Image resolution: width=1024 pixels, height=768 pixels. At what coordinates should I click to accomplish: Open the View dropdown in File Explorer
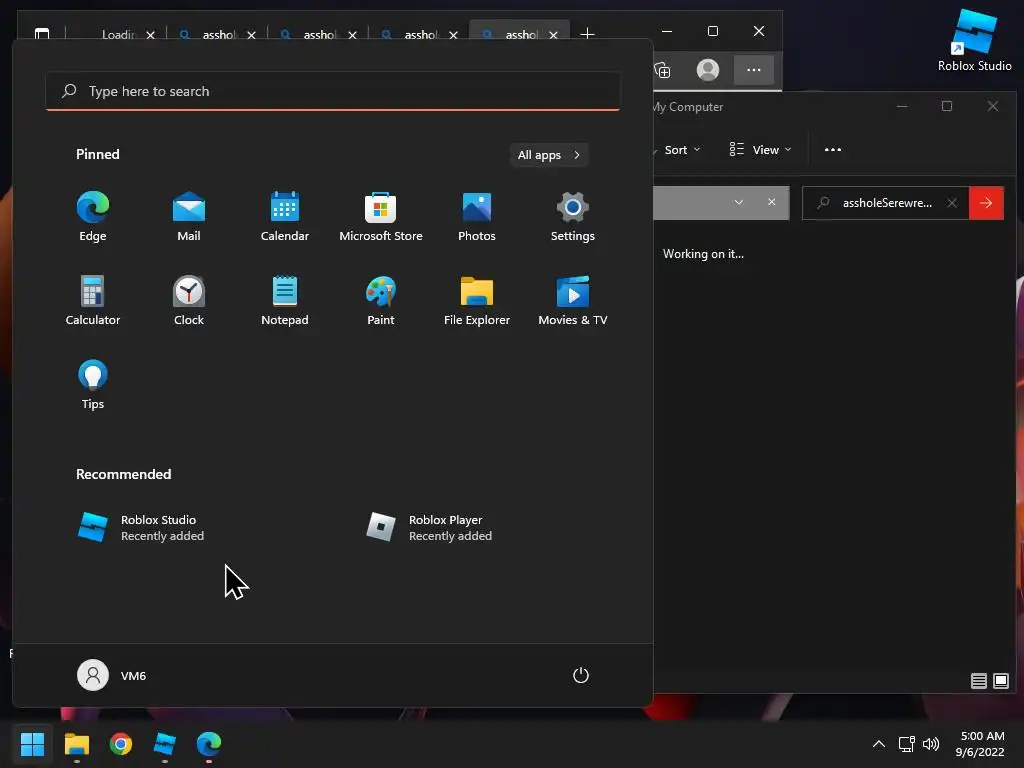point(760,150)
